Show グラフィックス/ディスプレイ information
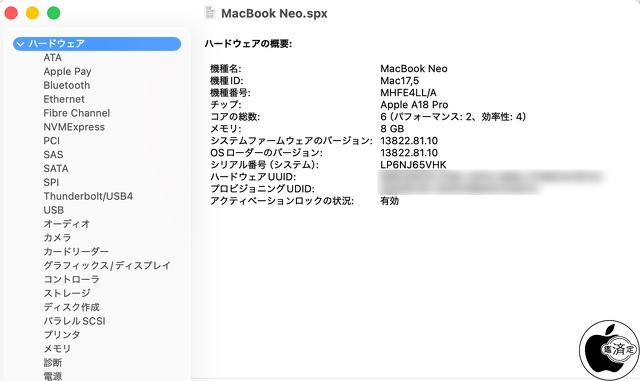The height and width of the screenshot is (381, 640). point(107,265)
